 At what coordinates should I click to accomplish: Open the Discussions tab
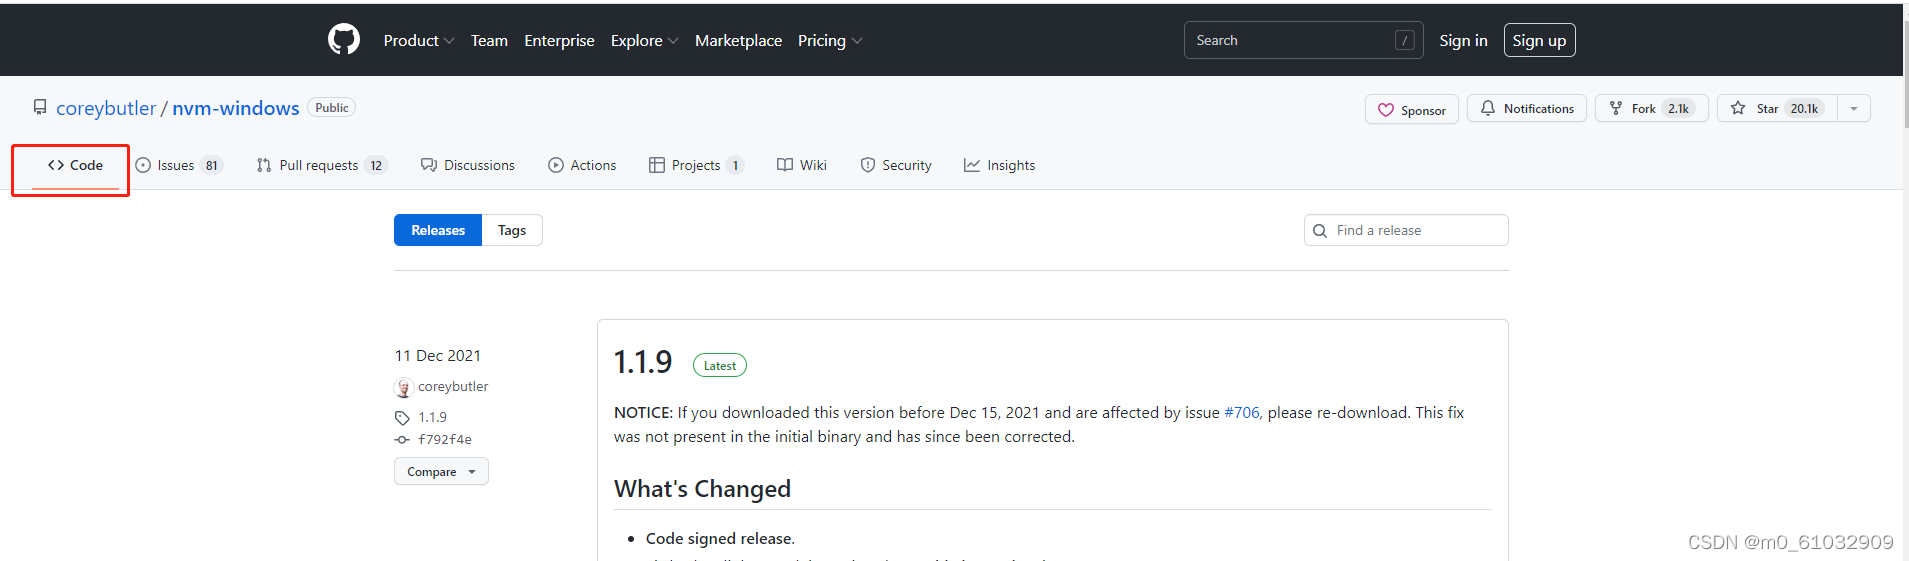click(468, 165)
